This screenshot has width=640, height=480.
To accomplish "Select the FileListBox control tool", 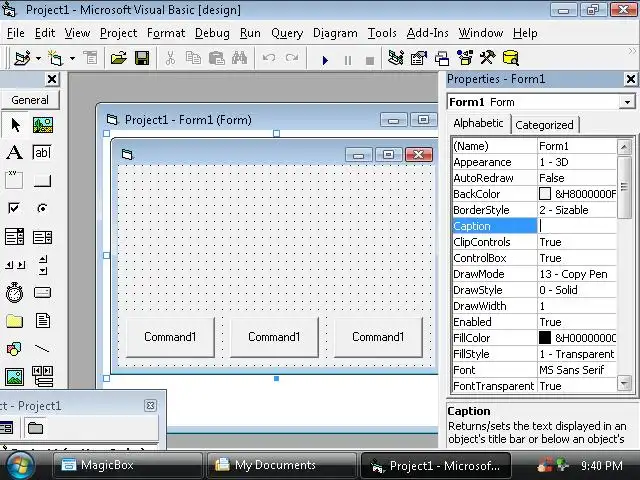I will pos(43,320).
